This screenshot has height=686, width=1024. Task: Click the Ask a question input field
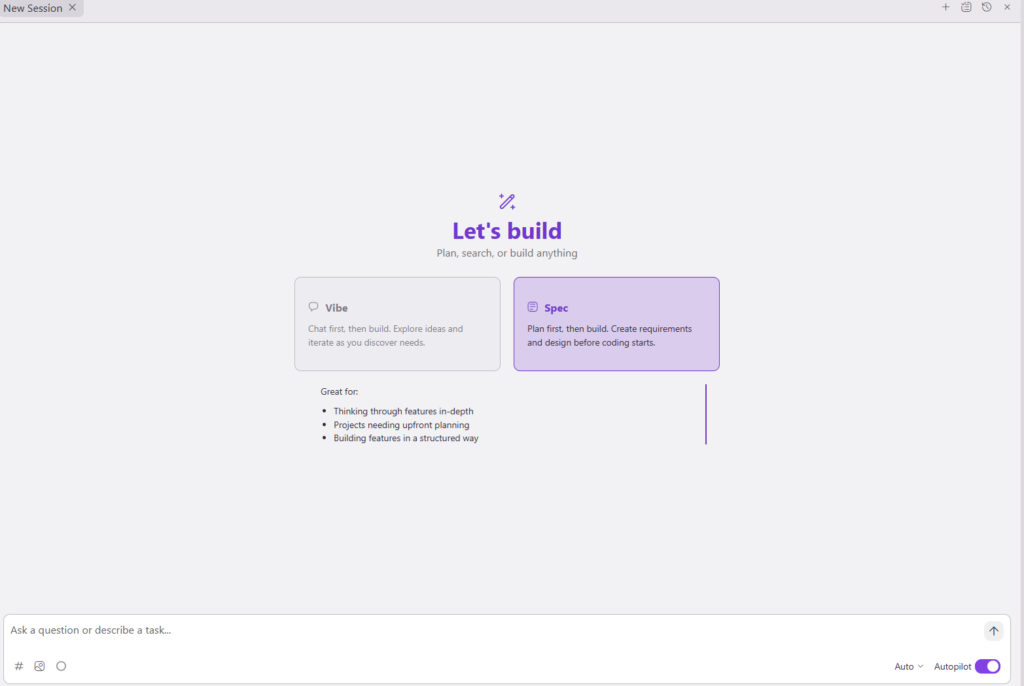(490, 630)
